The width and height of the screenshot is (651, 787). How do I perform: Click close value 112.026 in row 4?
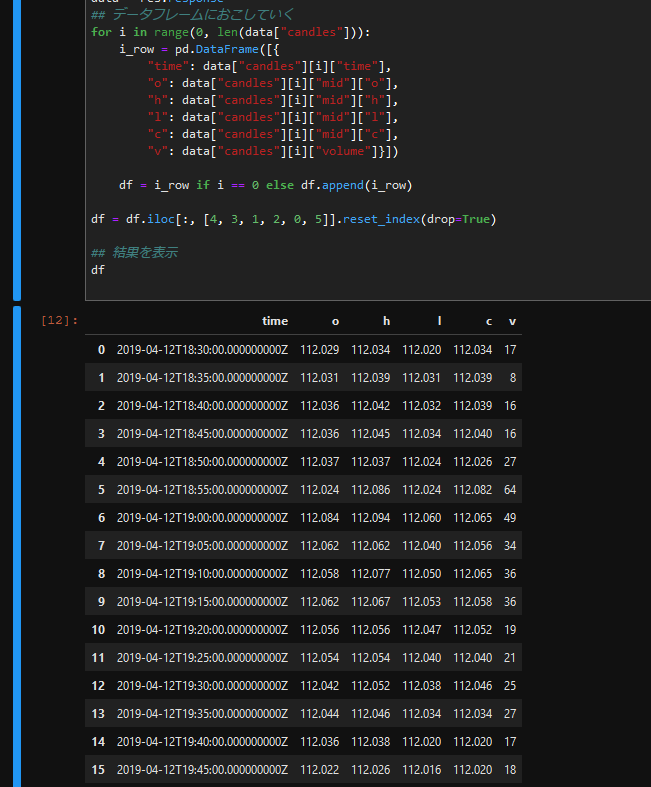473,462
